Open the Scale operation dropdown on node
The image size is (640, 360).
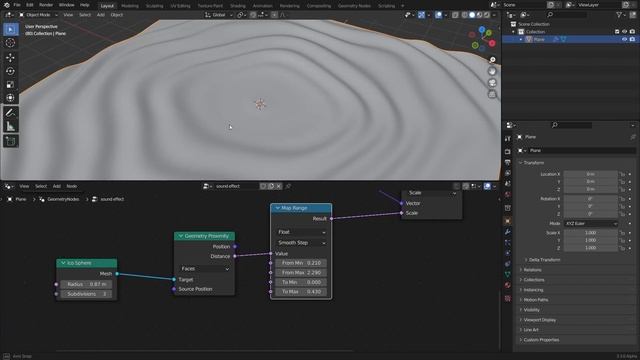pyautogui.click(x=432, y=193)
